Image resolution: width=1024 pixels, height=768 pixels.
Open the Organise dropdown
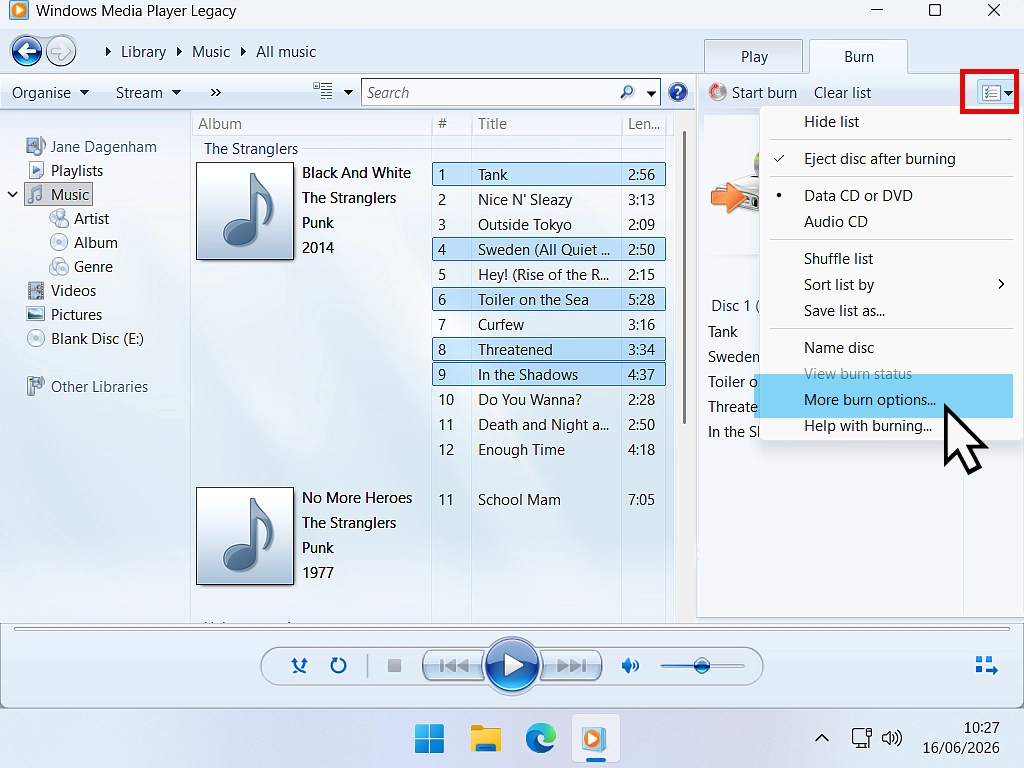50,93
